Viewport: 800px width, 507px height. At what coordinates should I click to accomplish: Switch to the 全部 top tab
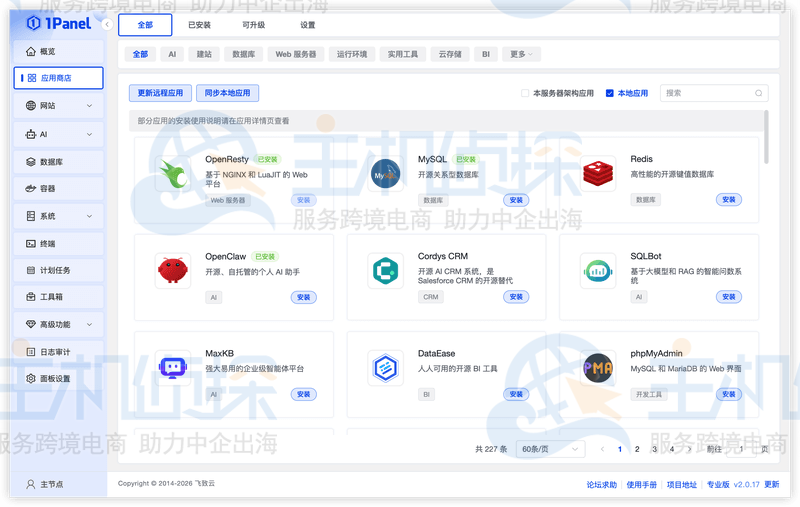145,24
